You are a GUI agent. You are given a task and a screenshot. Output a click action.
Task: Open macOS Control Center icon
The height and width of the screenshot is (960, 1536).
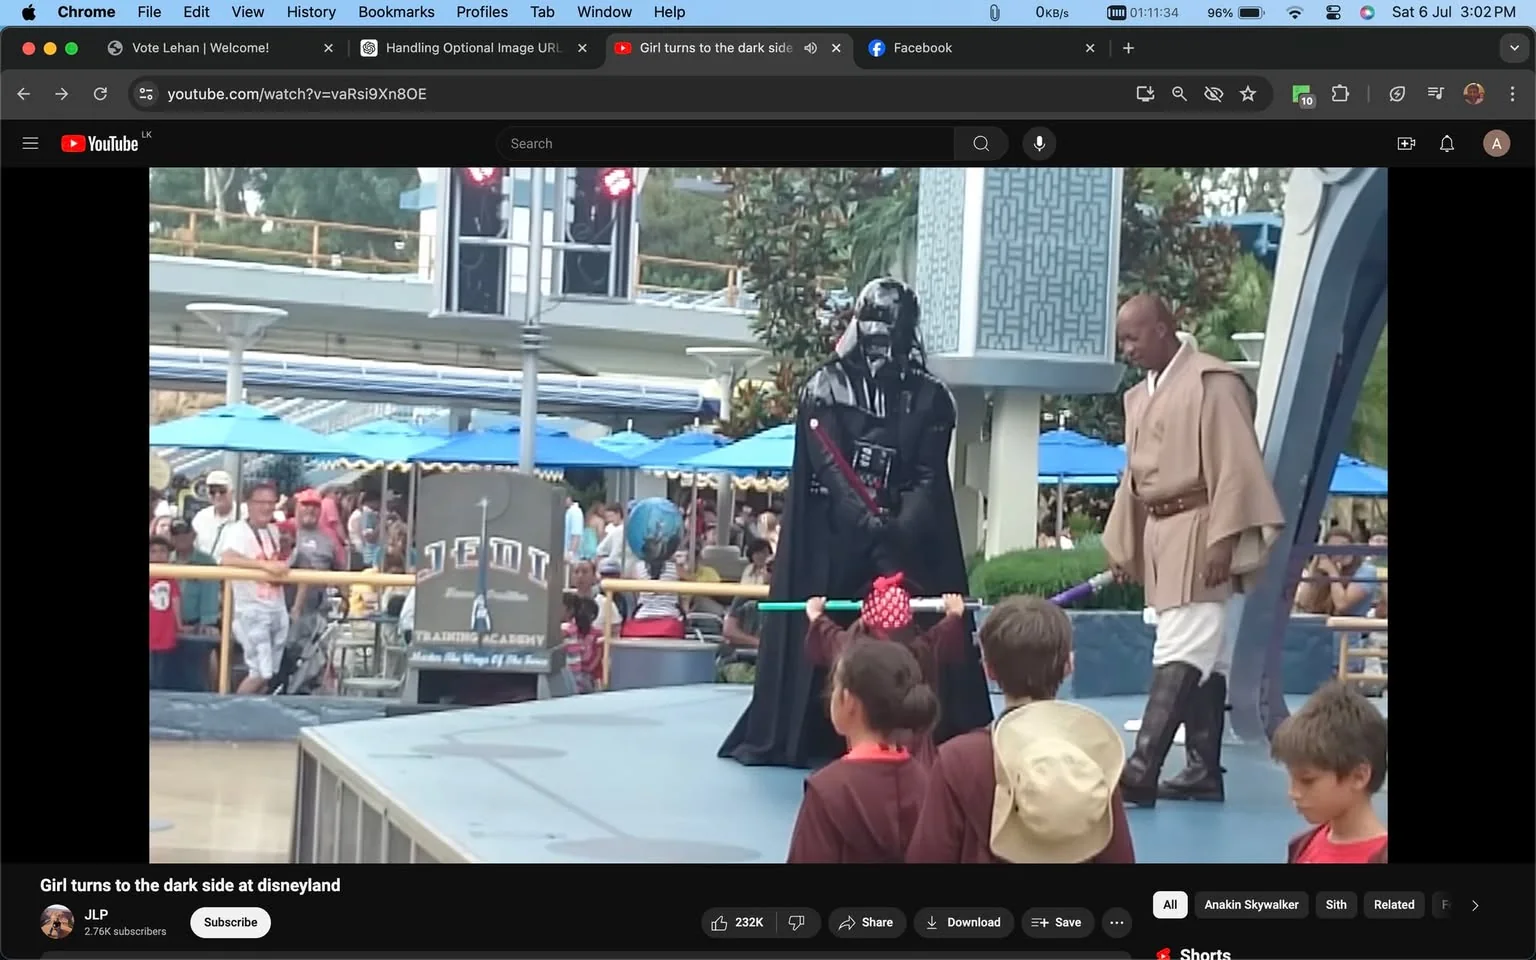1333,12
